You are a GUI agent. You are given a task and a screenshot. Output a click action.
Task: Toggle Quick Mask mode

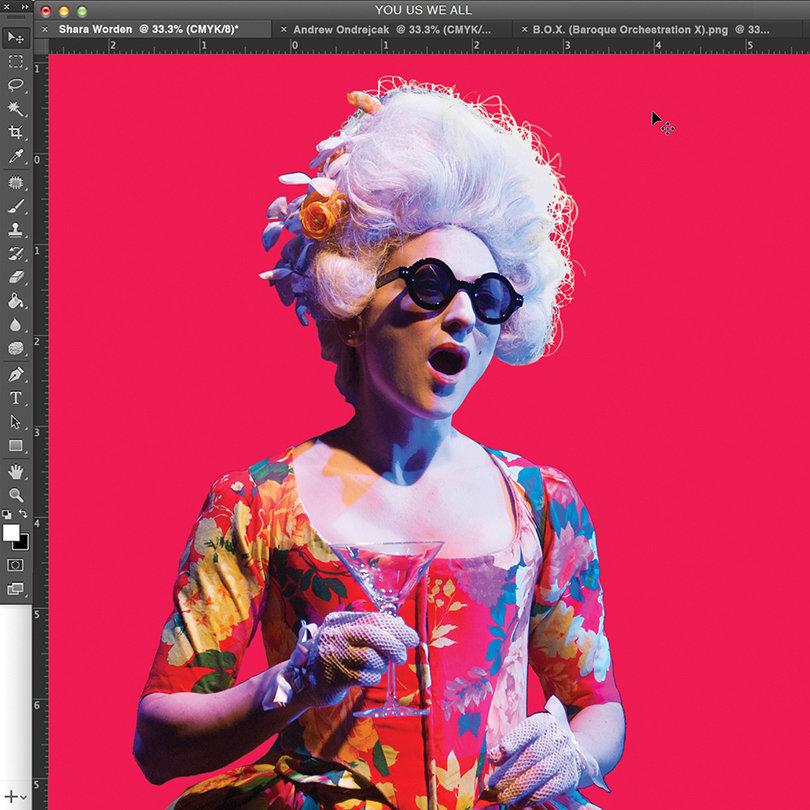[x=15, y=565]
